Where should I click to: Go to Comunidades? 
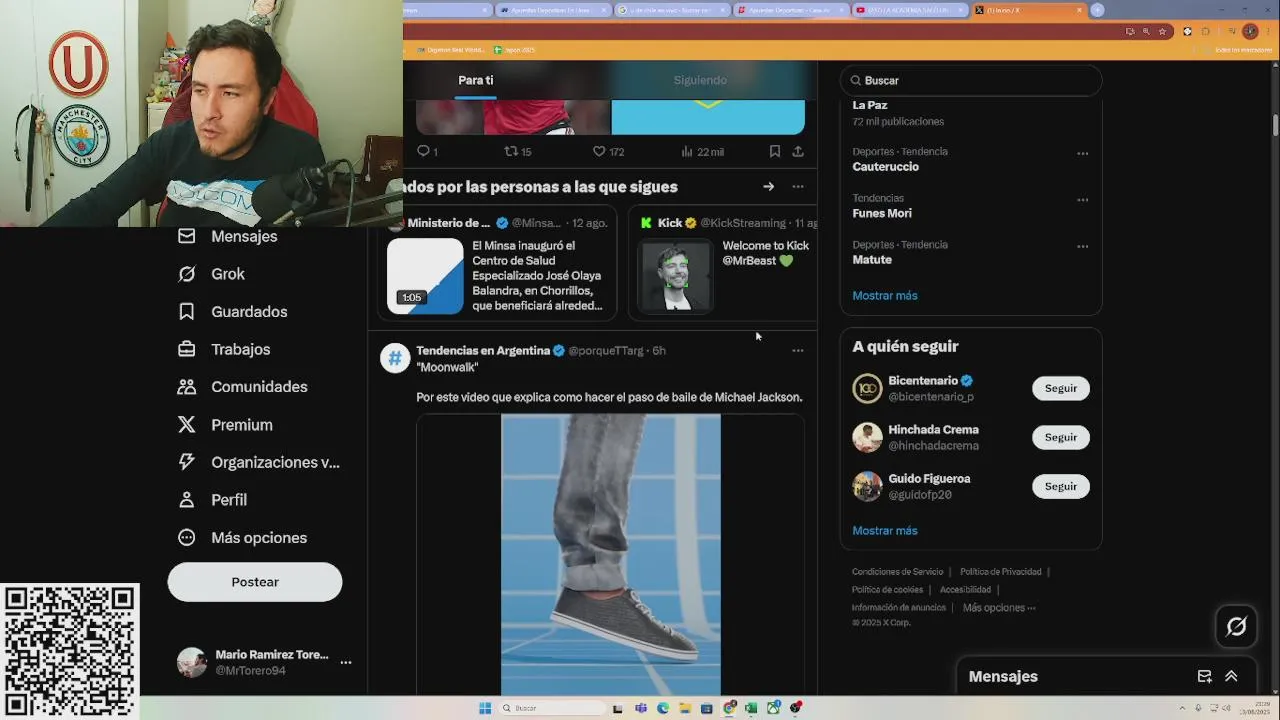(x=242, y=387)
